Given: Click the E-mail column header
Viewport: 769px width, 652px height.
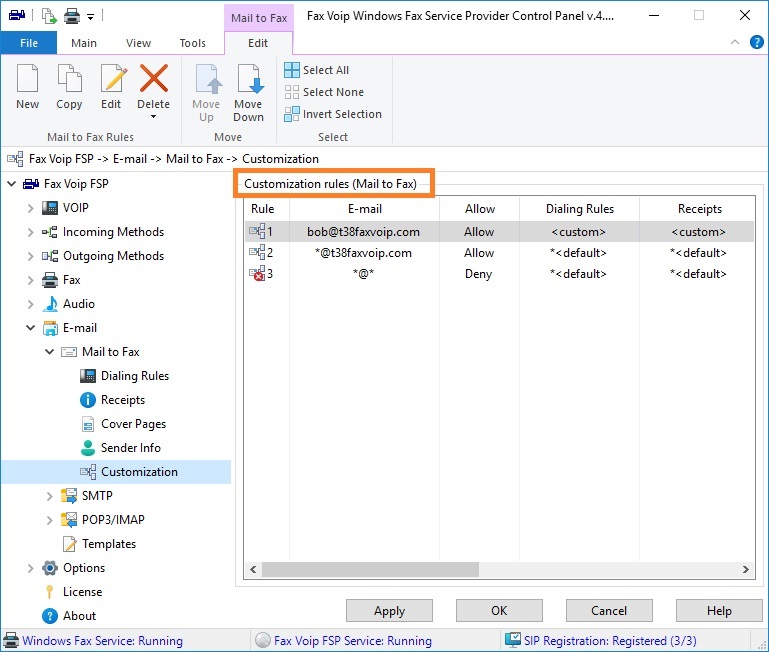Looking at the screenshot, I should (x=364, y=209).
